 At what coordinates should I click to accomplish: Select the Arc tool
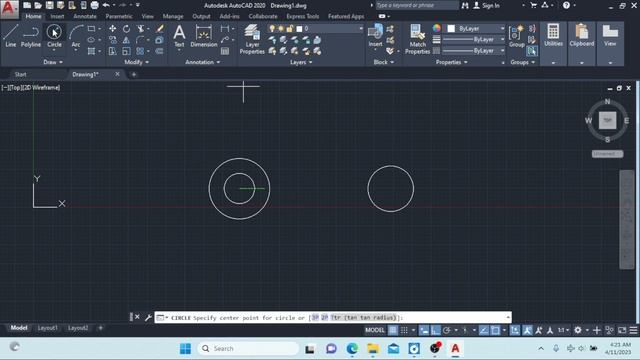point(76,36)
